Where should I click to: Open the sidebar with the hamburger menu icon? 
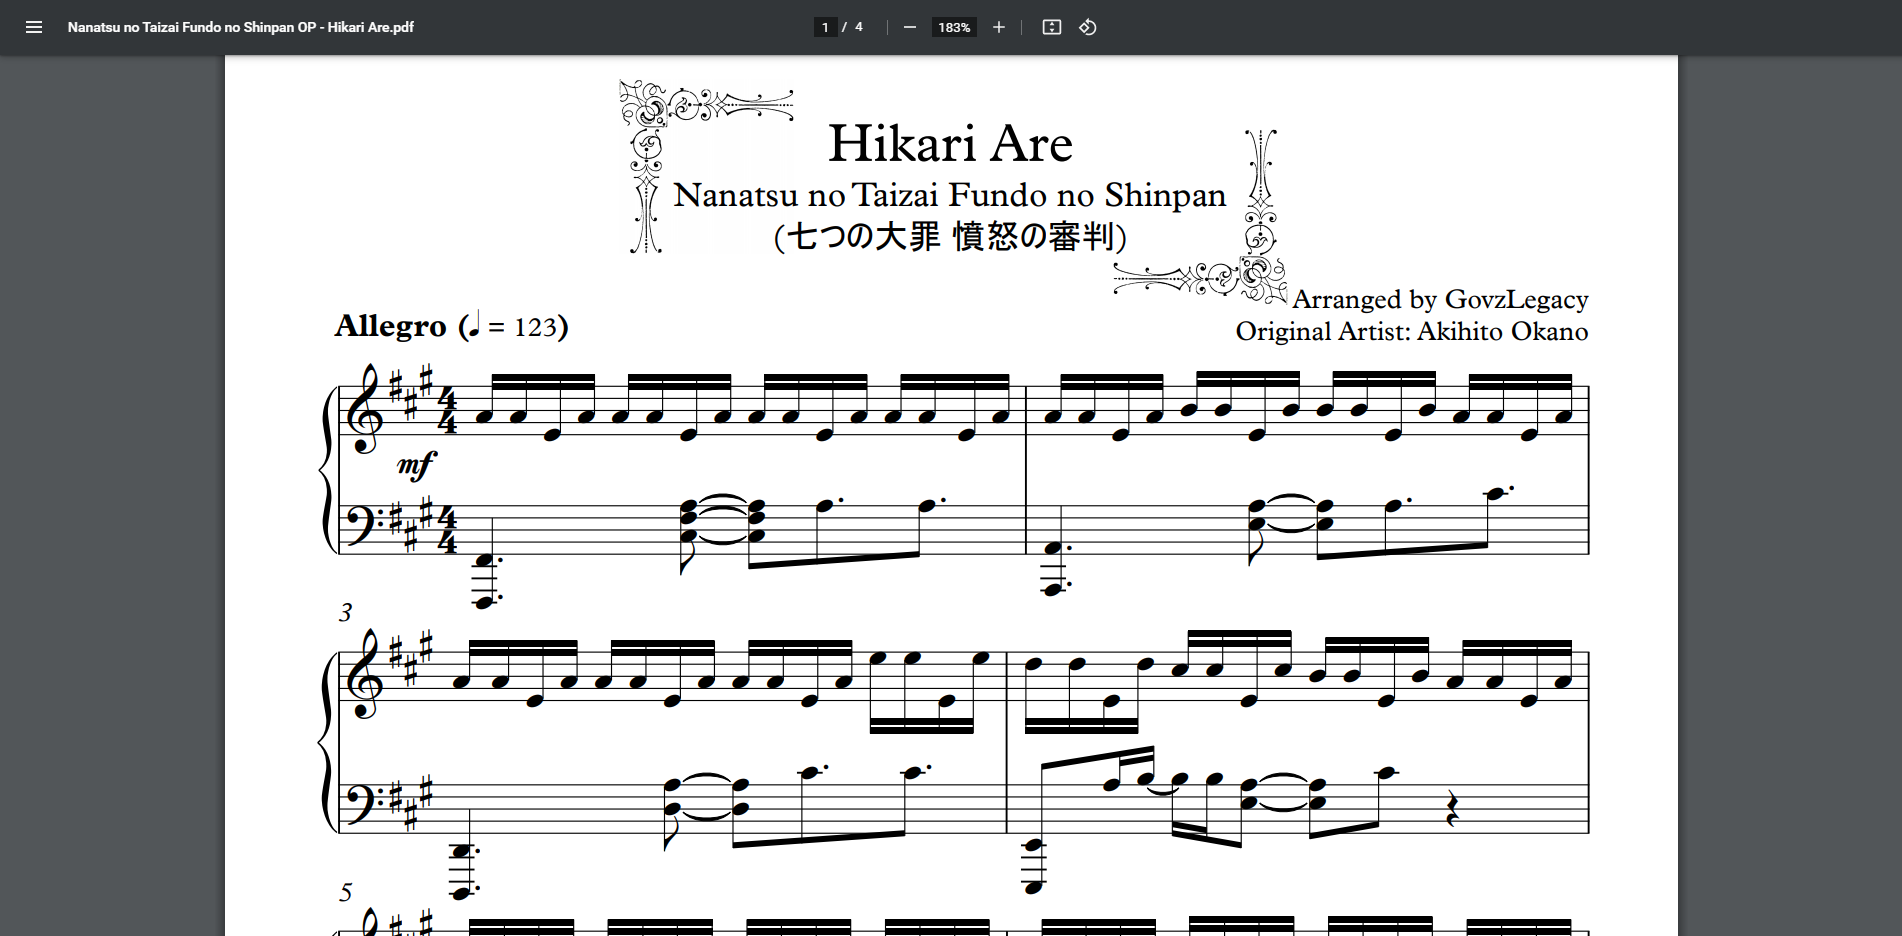pyautogui.click(x=34, y=27)
